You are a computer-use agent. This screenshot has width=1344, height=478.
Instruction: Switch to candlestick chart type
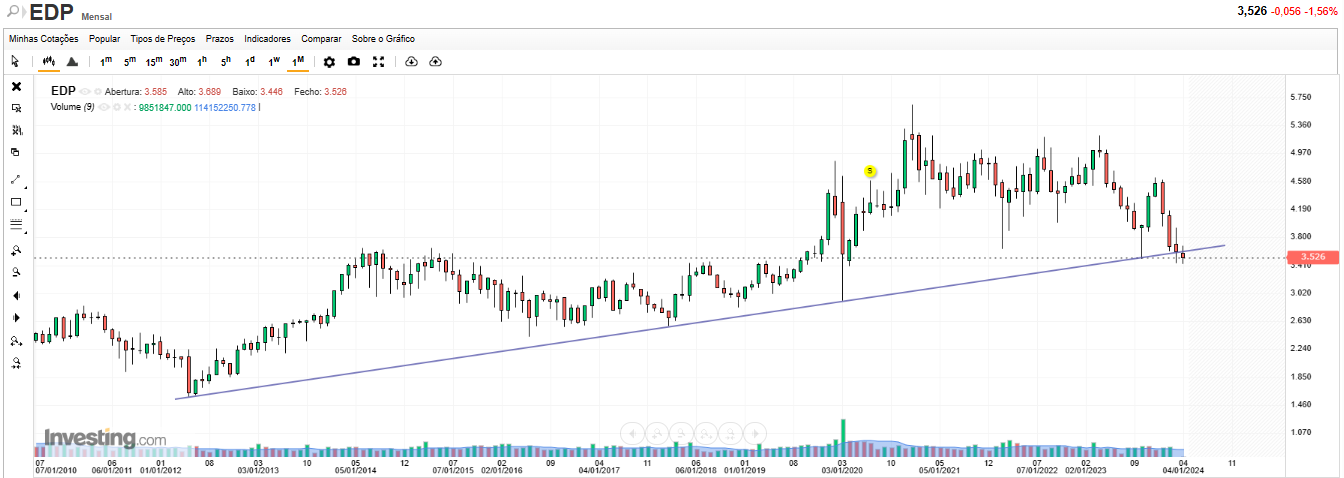(x=48, y=62)
